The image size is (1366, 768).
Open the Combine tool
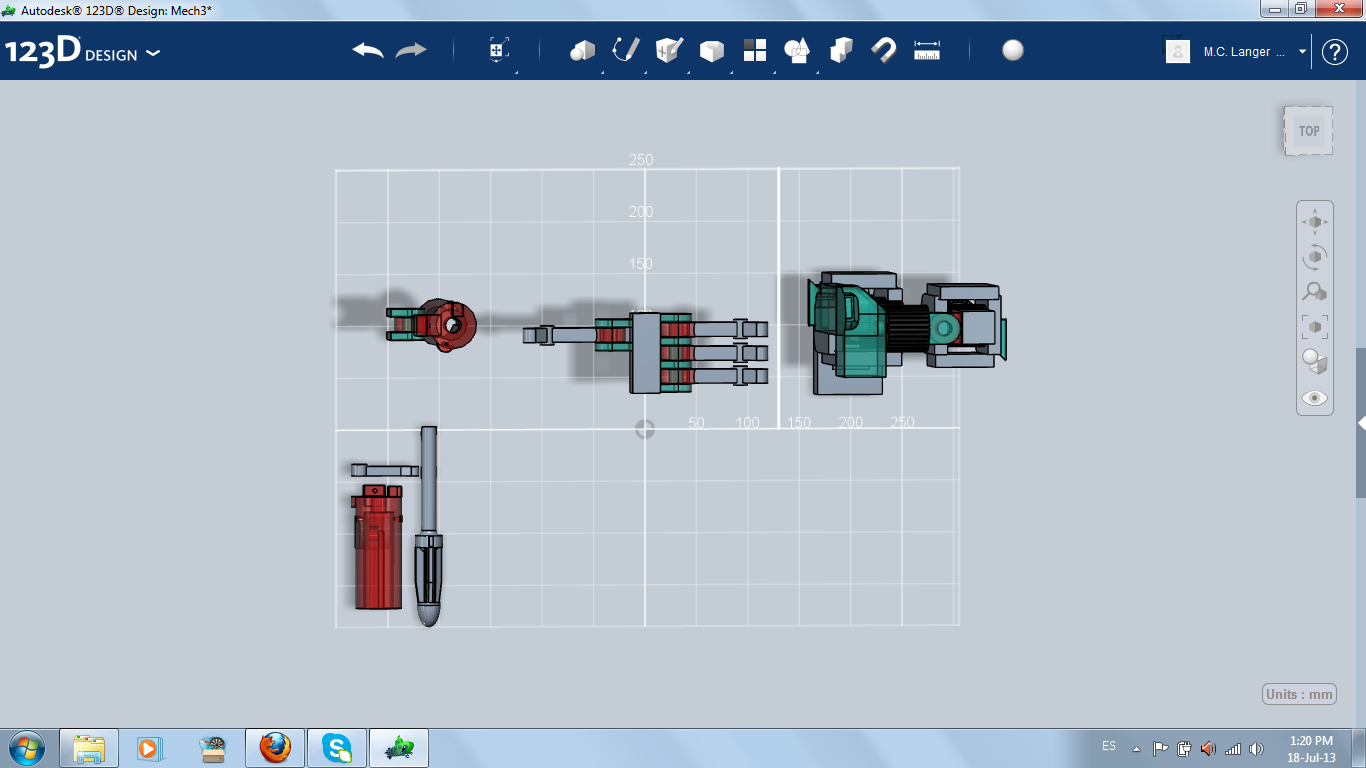pyautogui.click(x=841, y=50)
